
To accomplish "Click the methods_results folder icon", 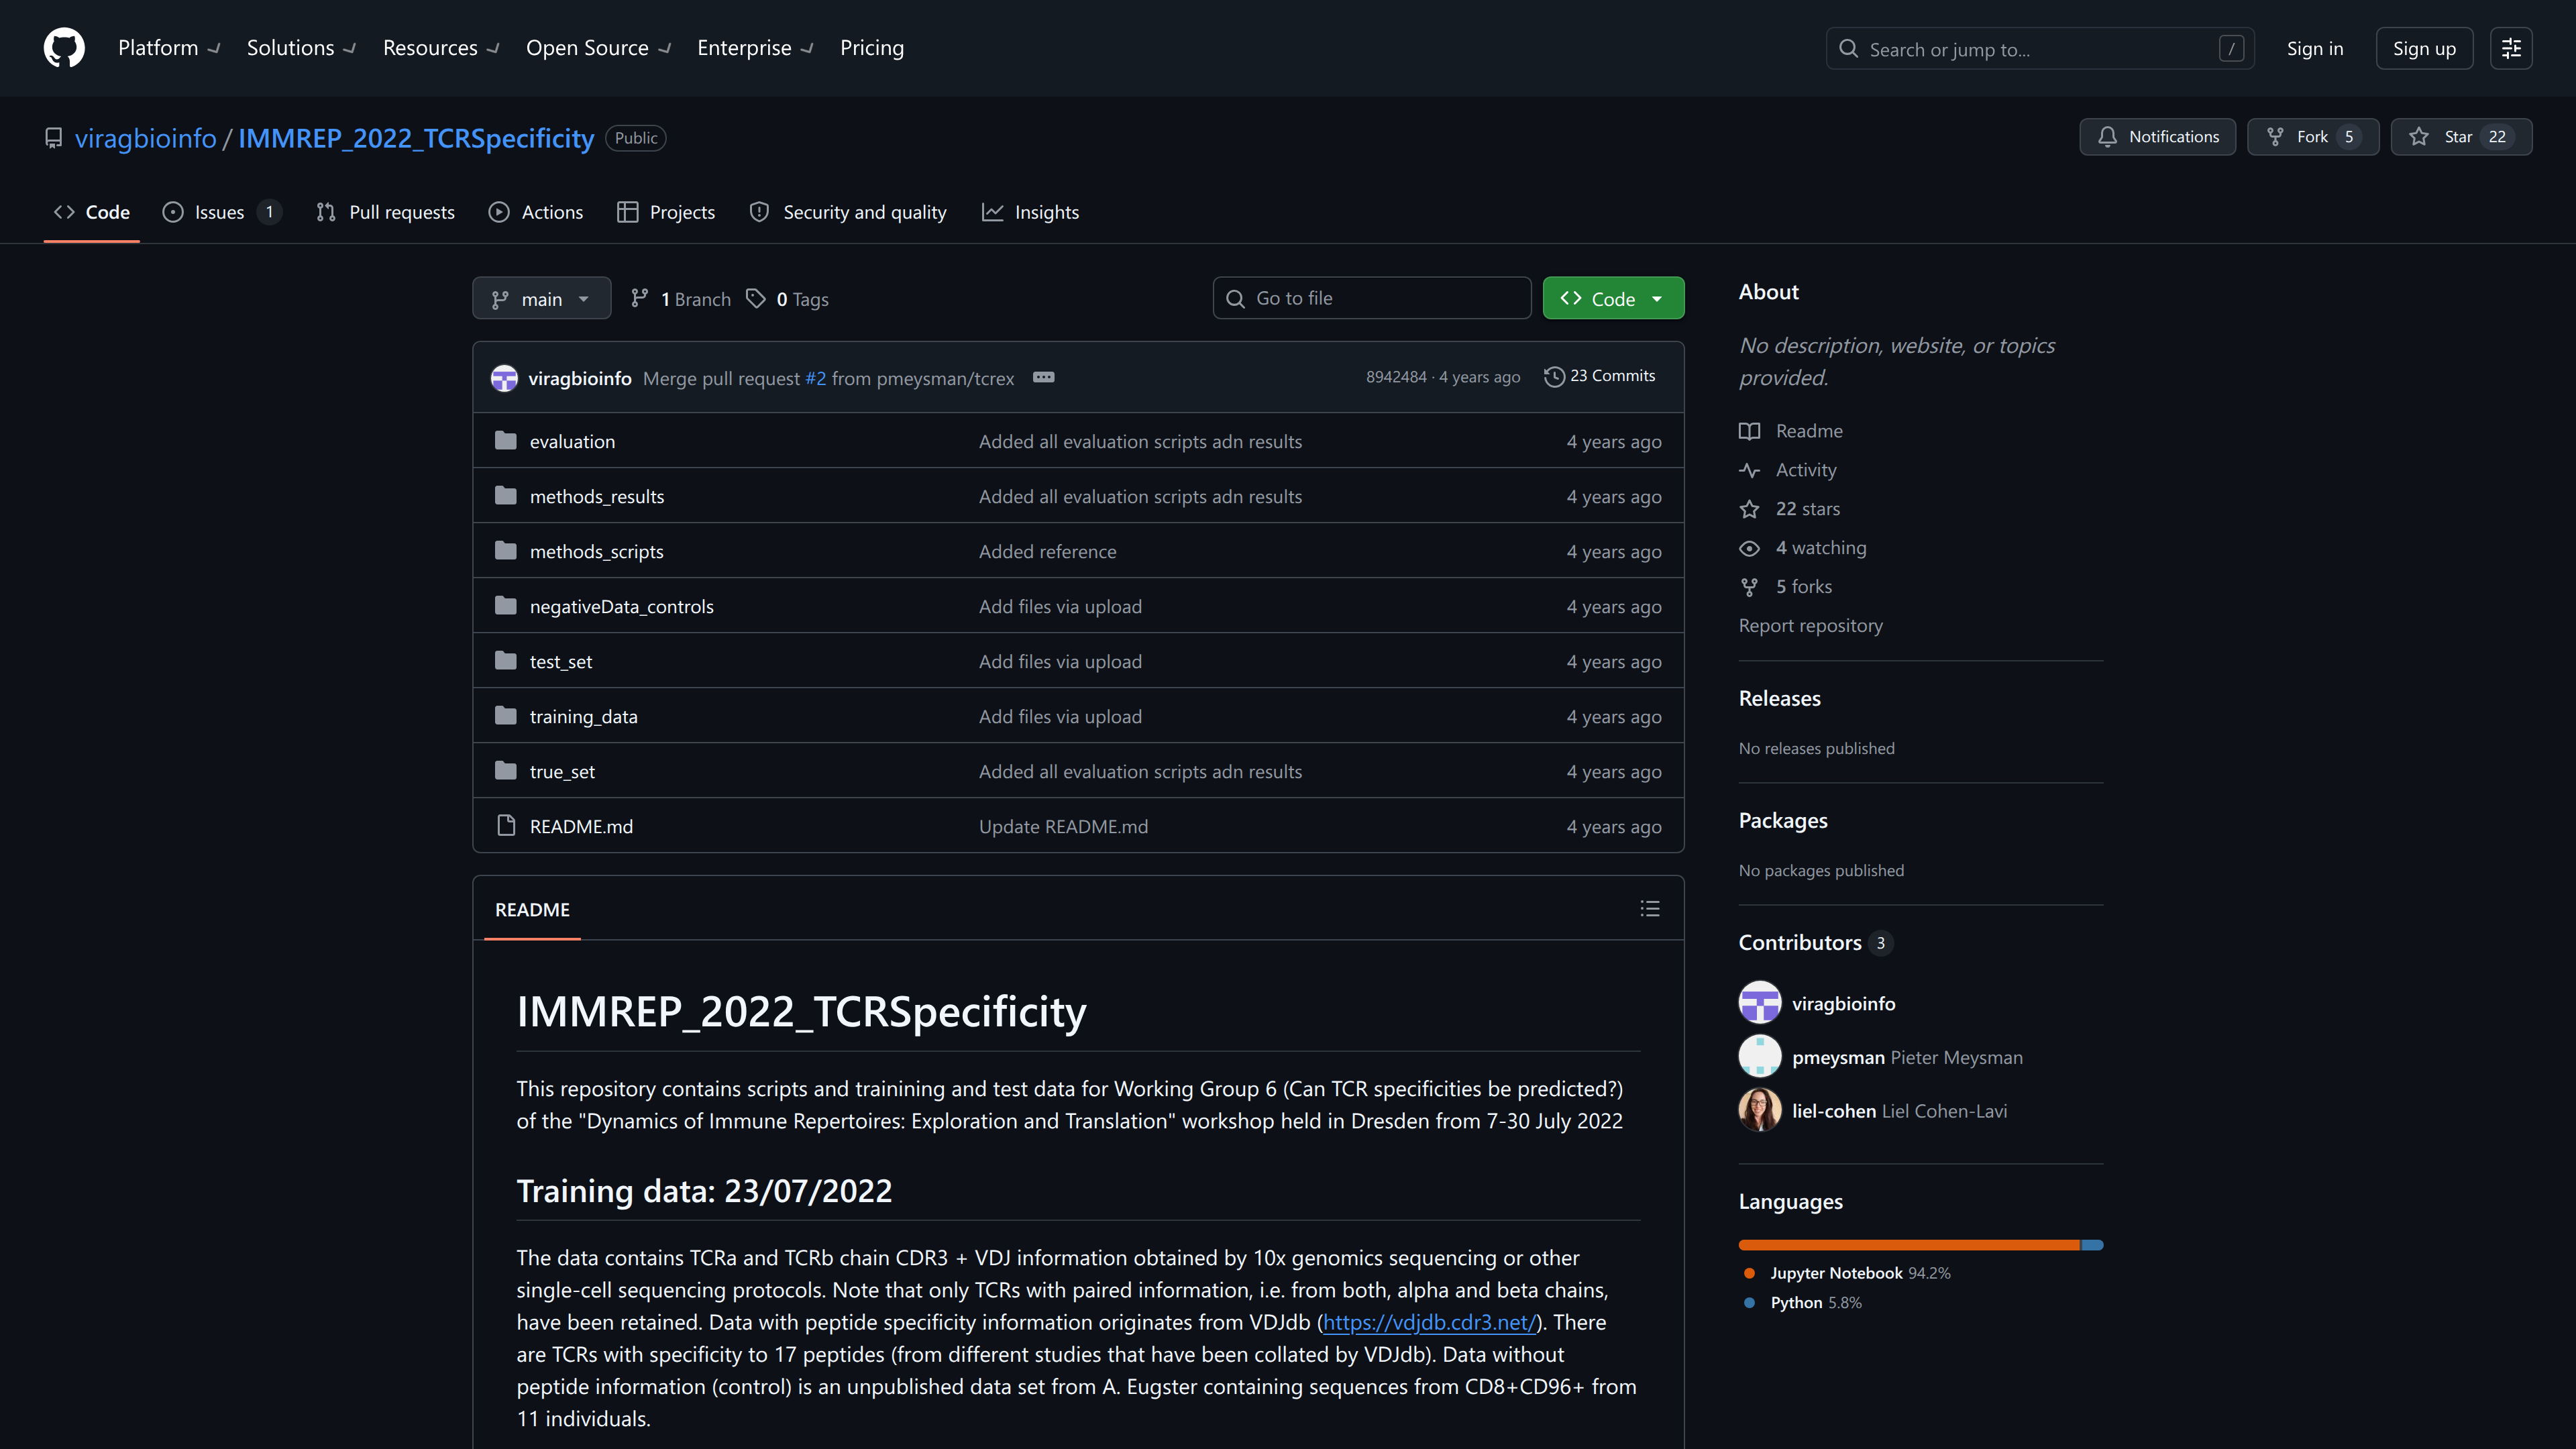I will coord(506,496).
